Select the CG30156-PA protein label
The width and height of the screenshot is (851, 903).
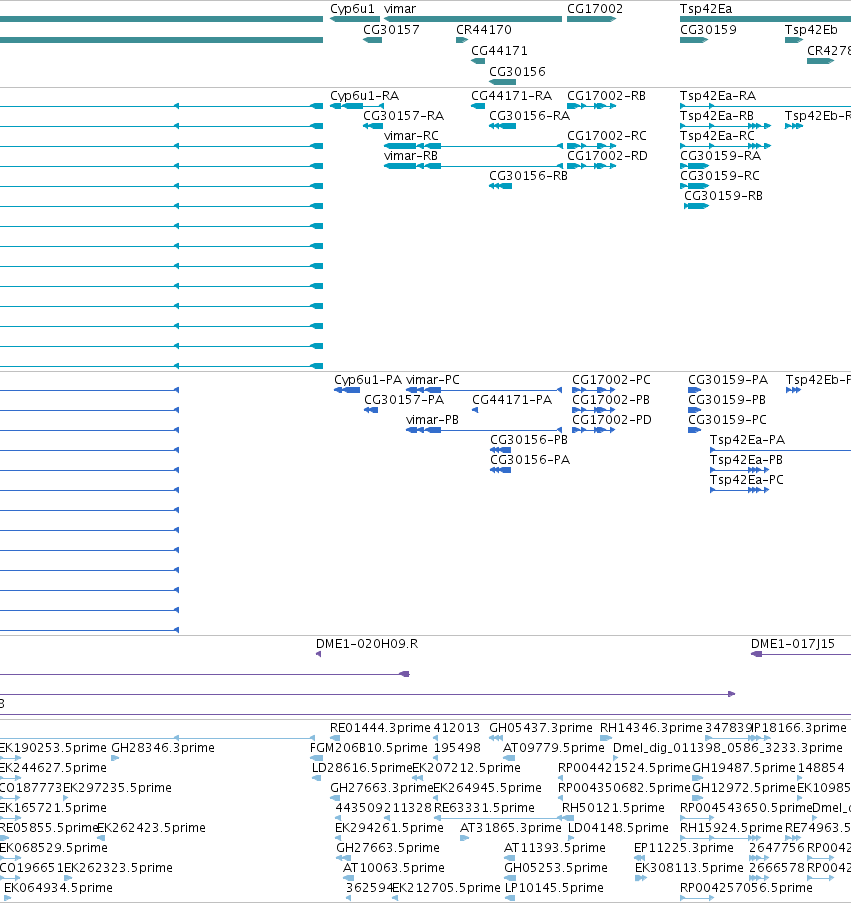click(x=530, y=460)
